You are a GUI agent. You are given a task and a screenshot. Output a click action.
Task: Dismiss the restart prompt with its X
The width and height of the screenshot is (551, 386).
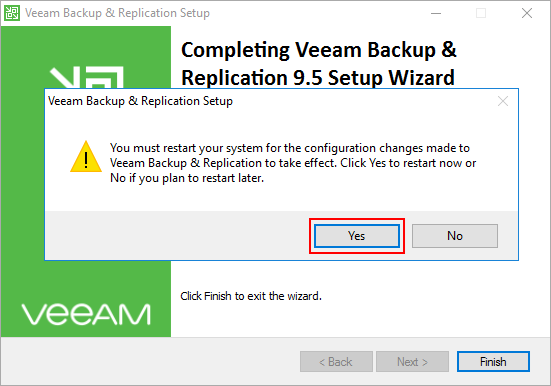point(503,101)
